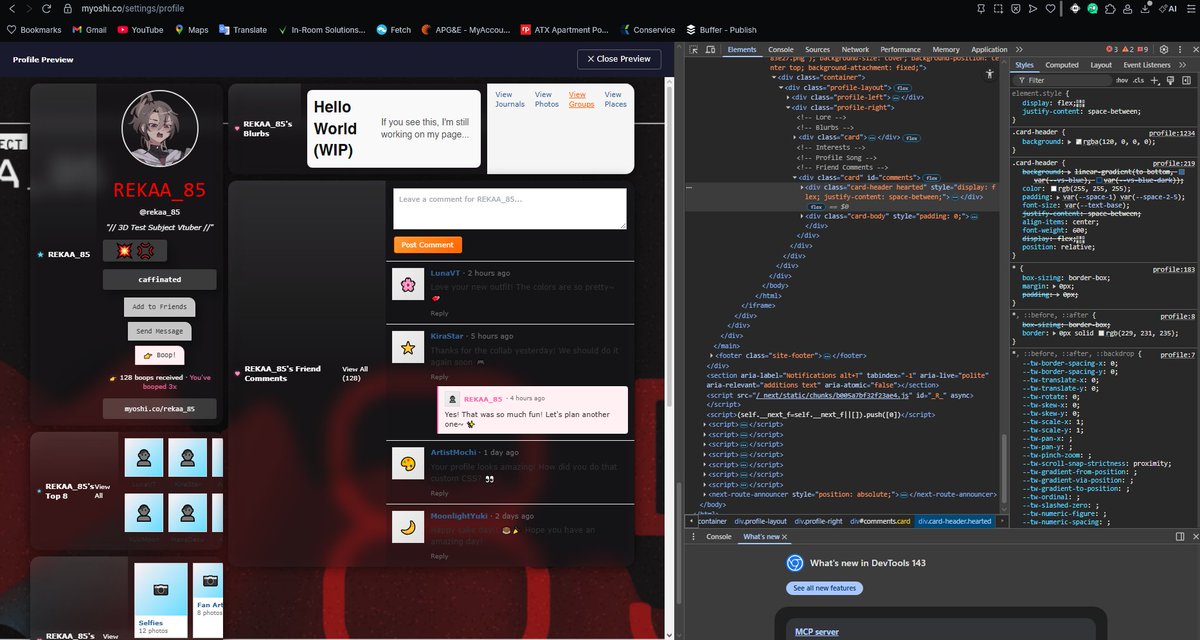This screenshot has height=640, width=1200.
Task: Click the issues count badge showing 9
Action: [x=1144, y=49]
